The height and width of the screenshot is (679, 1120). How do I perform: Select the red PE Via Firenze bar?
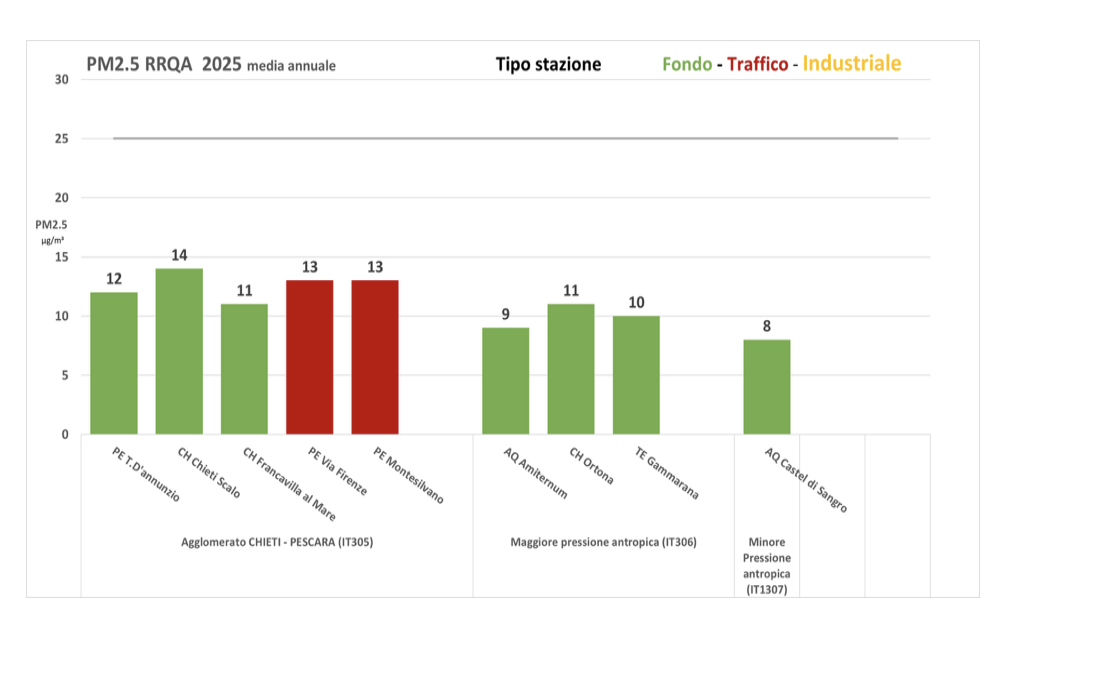click(309, 357)
